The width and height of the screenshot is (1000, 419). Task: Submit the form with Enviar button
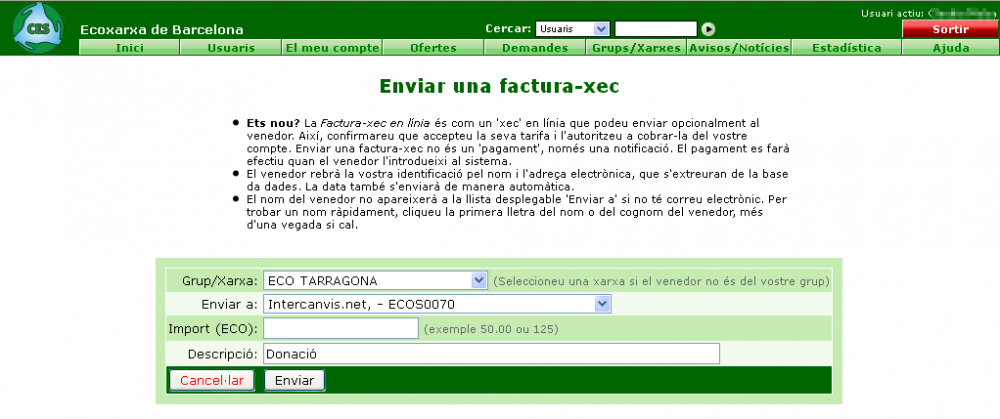coord(294,381)
